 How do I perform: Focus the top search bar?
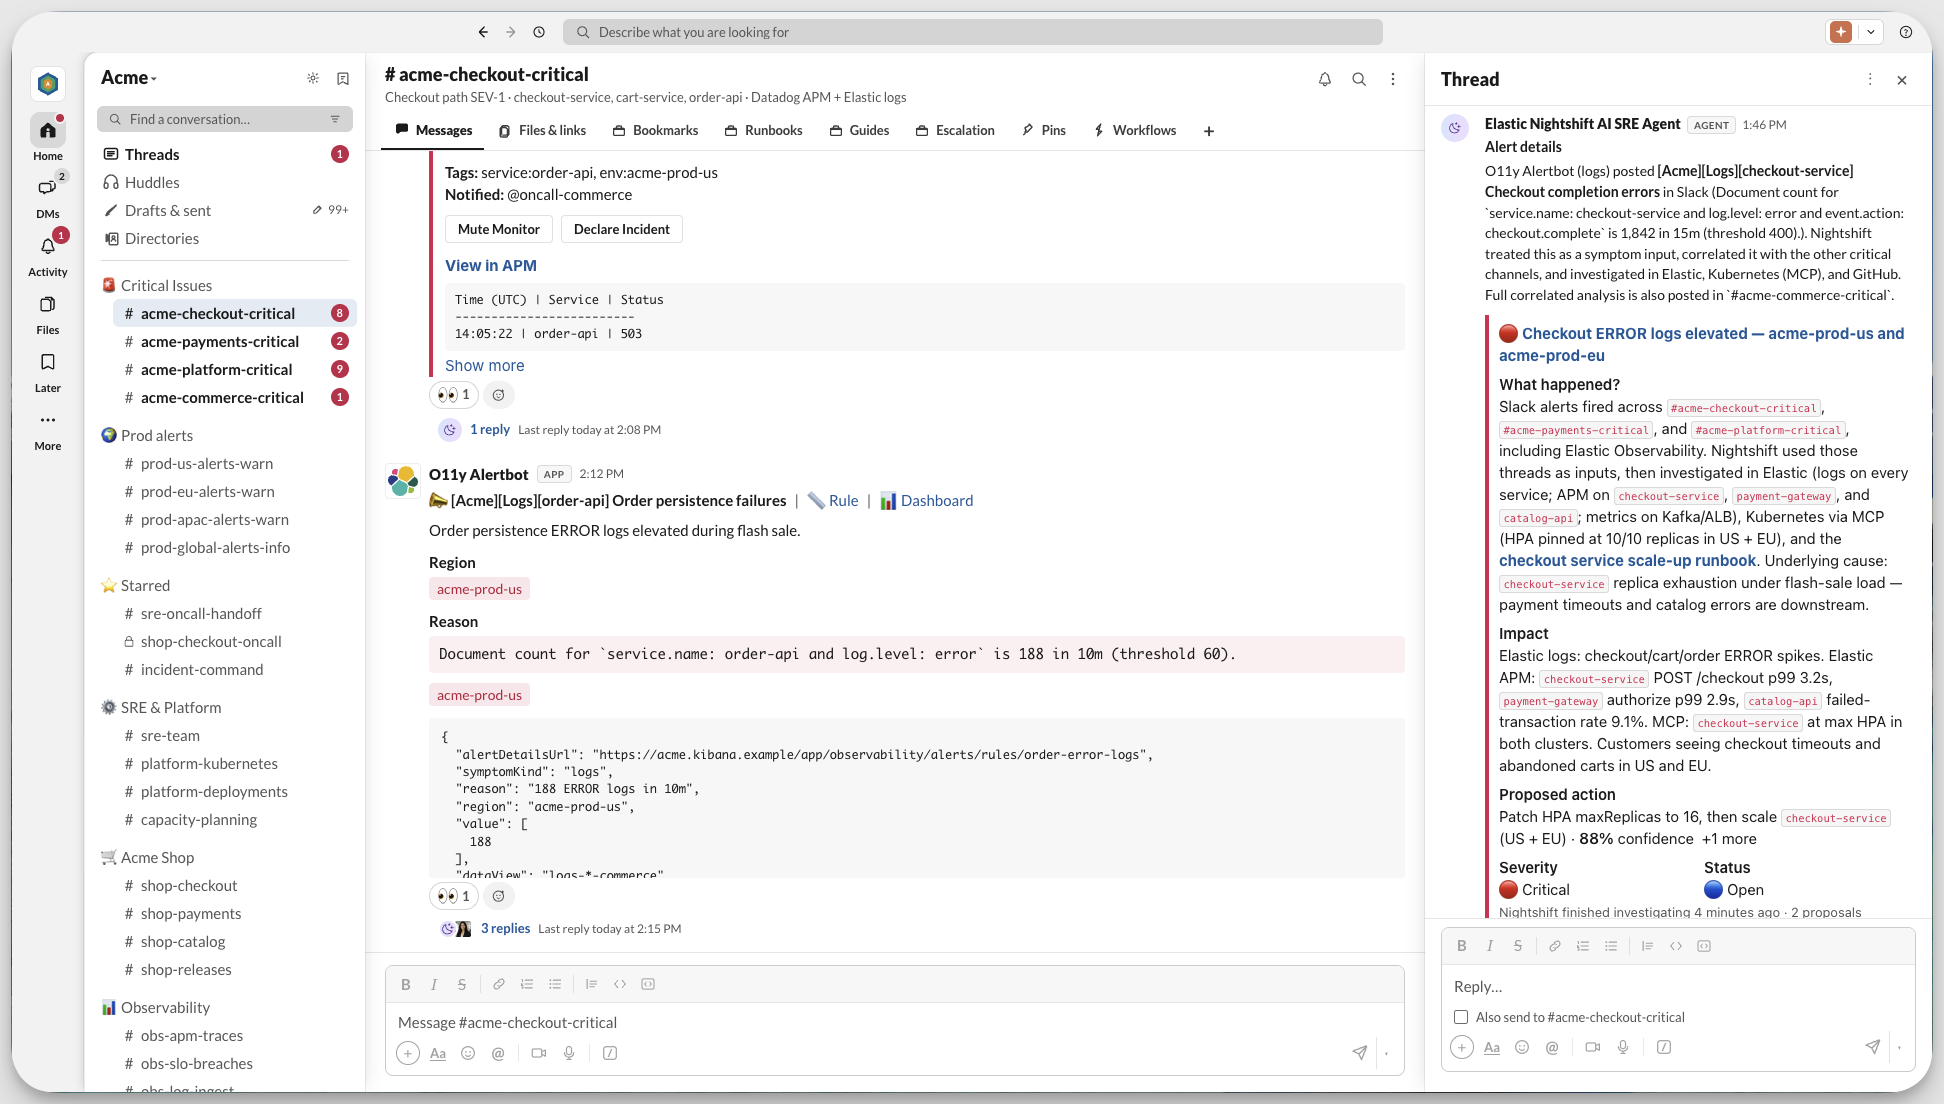[972, 32]
